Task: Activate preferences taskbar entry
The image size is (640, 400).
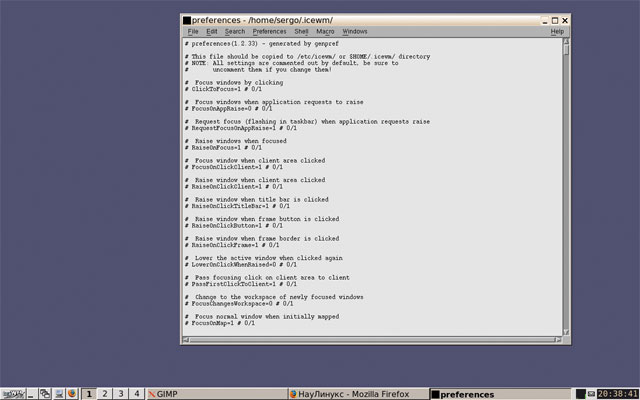Action: pos(500,394)
